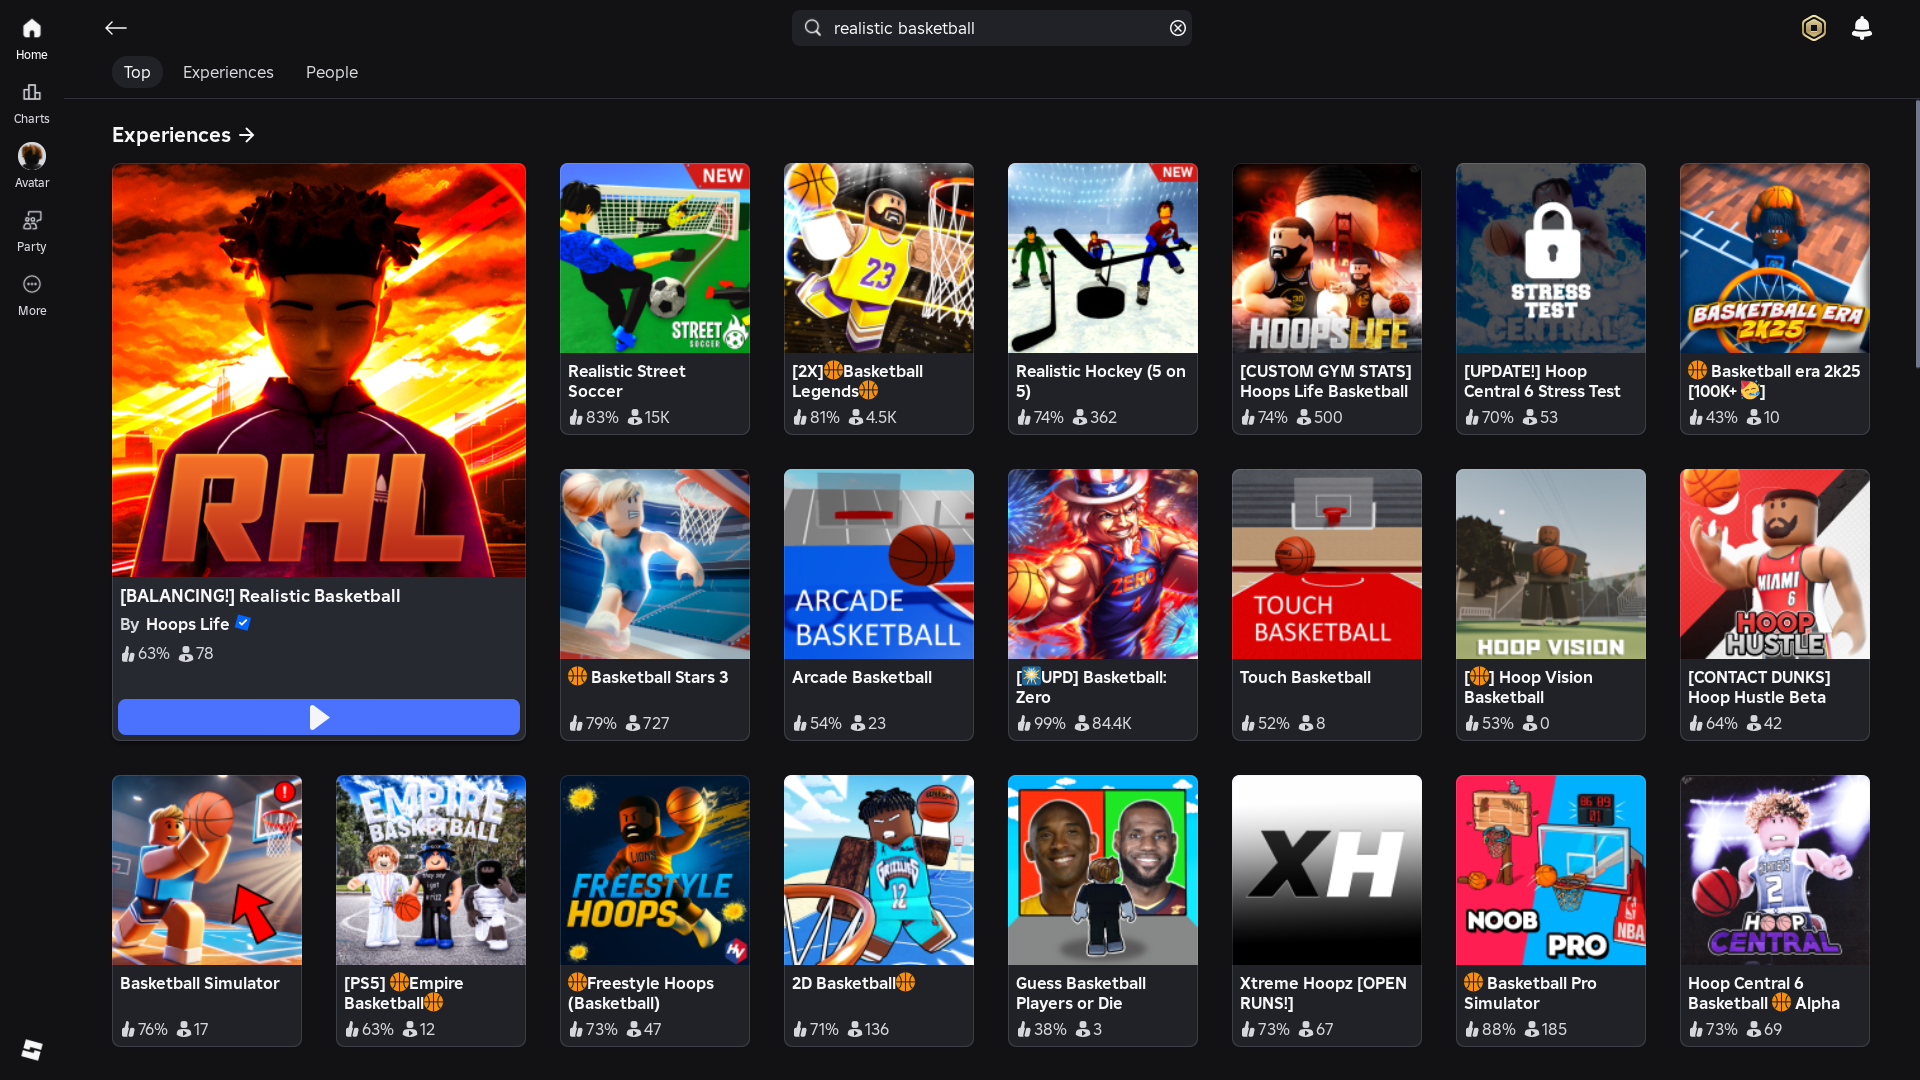Open the Experiences section heading link
Viewport: 1920px width, 1080px height.
[184, 135]
